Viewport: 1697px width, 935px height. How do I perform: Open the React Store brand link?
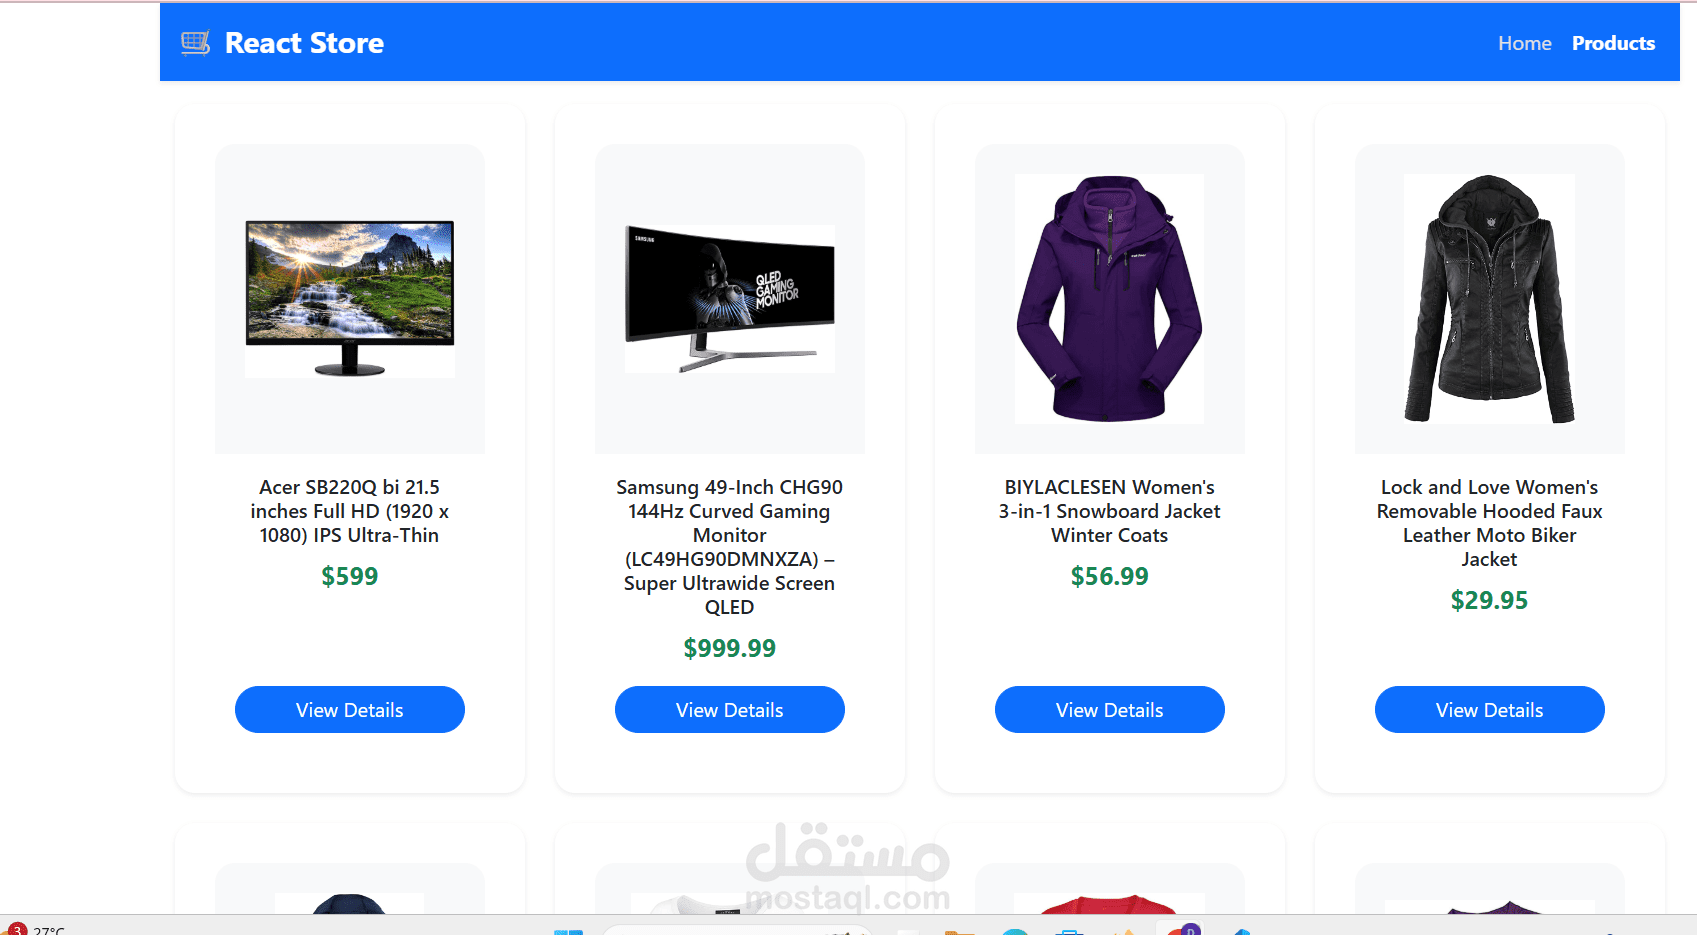[x=282, y=43]
